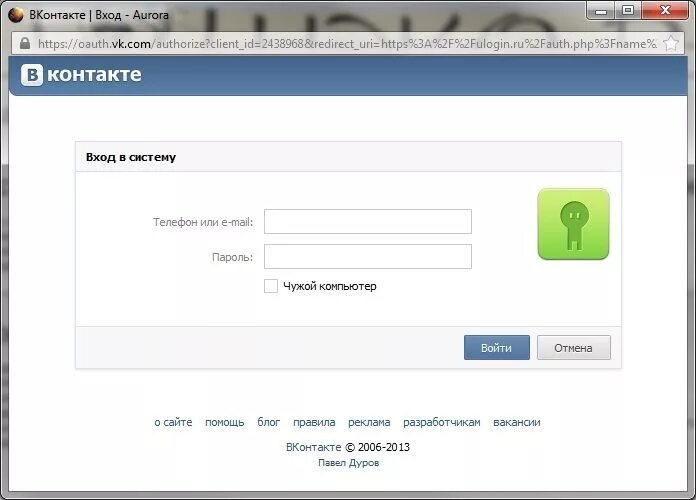The width and height of the screenshot is (696, 500).
Task: Bookmark the page with the star icon
Action: tap(671, 43)
